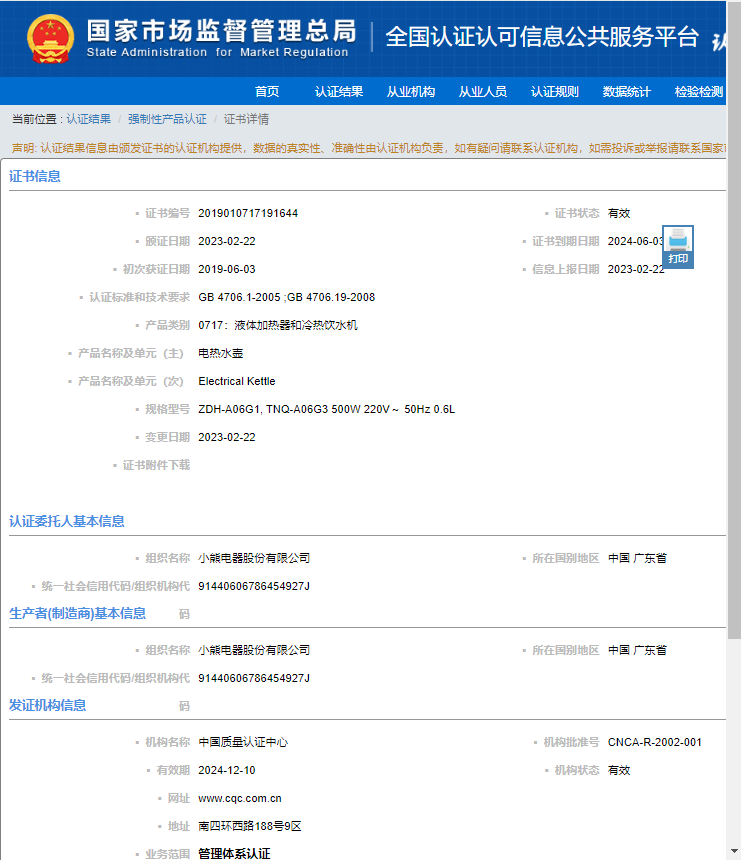This screenshot has height=860, width=741.
Task: Click the vertical scrollbar thumb
Action: coord(734,320)
